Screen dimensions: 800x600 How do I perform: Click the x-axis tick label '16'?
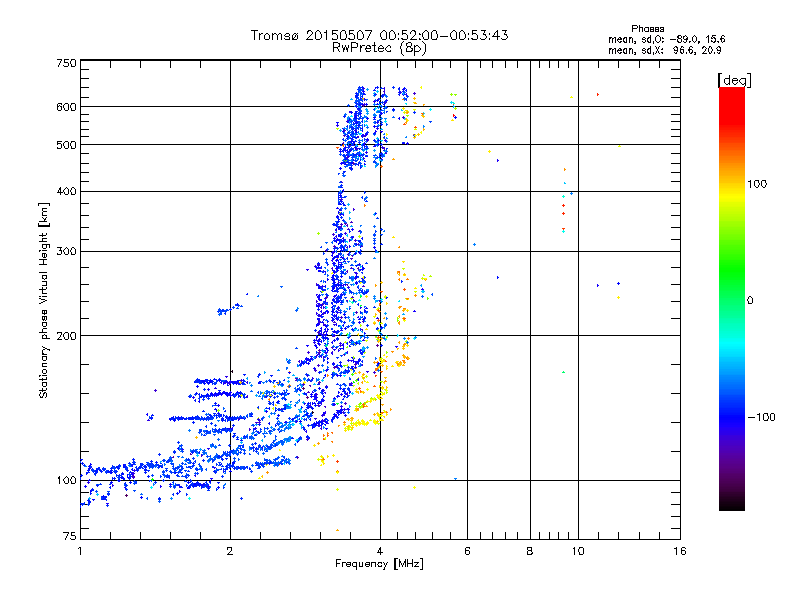pos(680,551)
